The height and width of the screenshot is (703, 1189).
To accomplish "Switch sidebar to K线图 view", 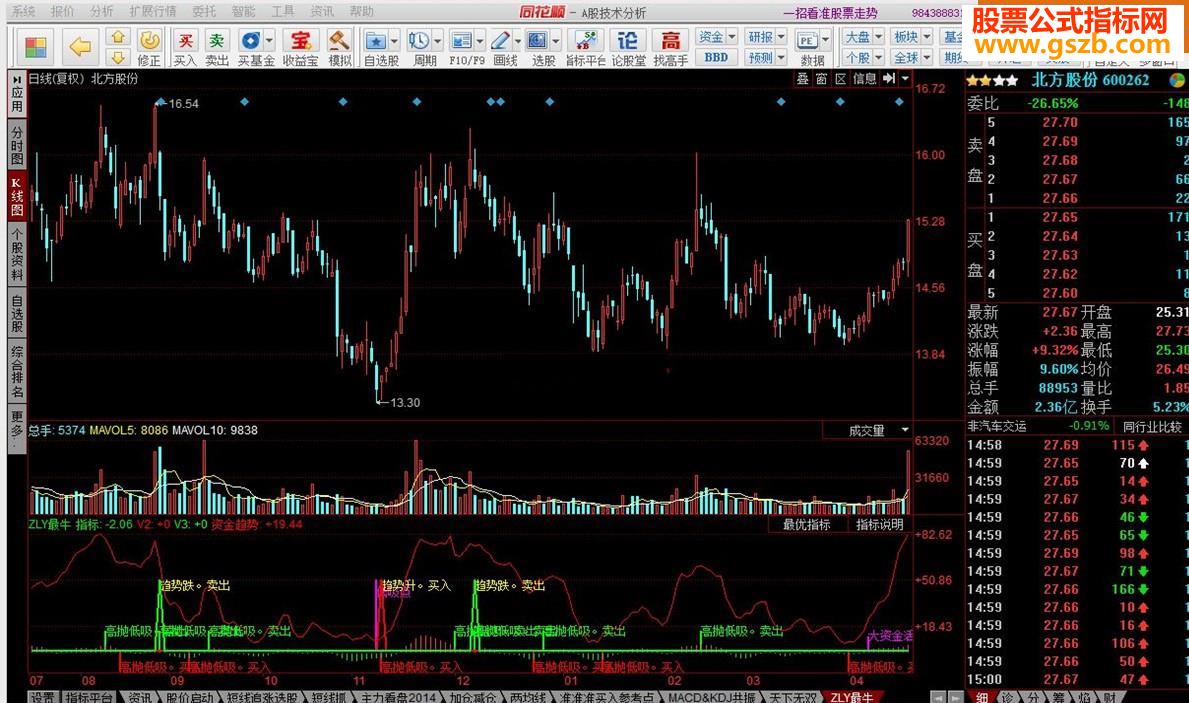I will tap(17, 196).
